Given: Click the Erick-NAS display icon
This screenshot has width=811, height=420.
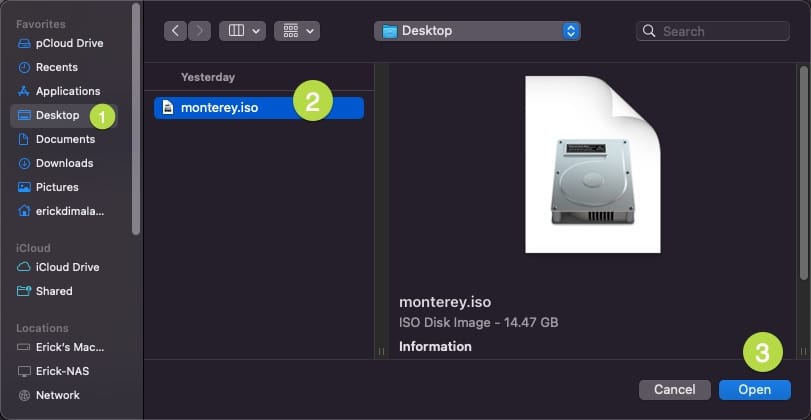Looking at the screenshot, I should click(x=24, y=371).
